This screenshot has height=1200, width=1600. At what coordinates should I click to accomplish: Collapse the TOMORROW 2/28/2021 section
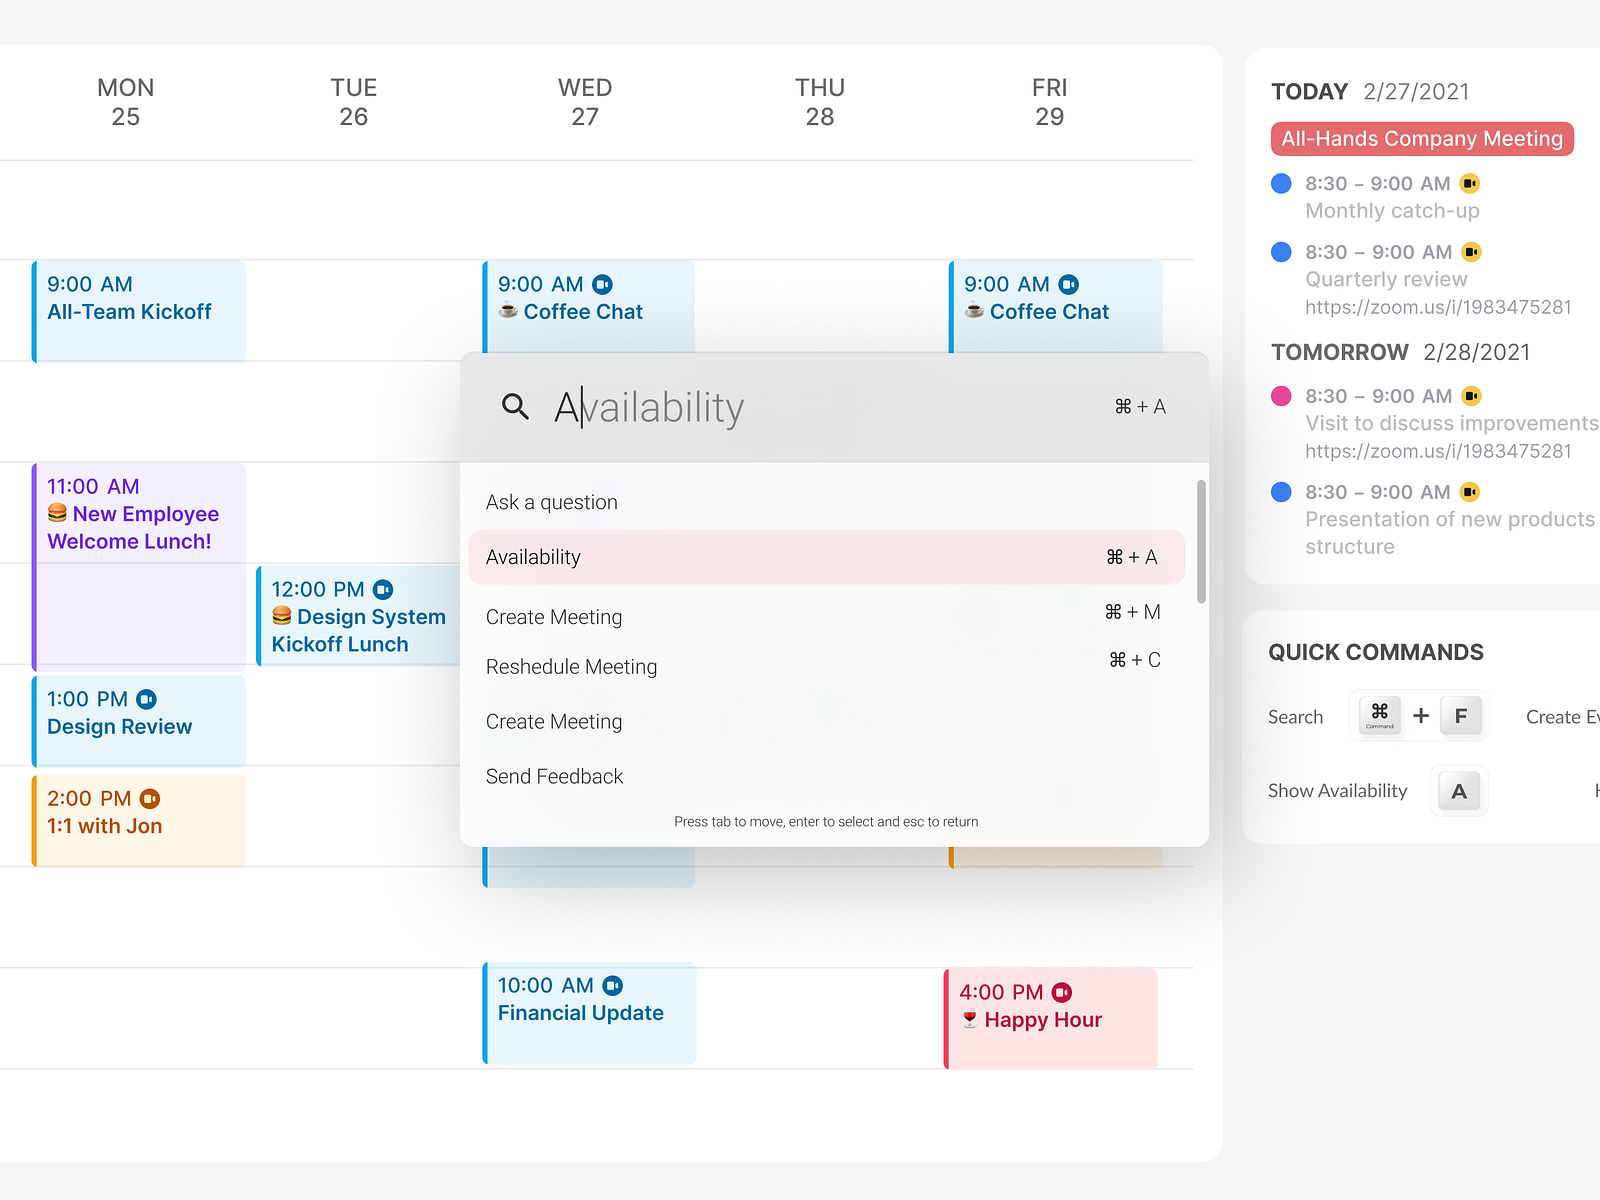coord(1340,352)
